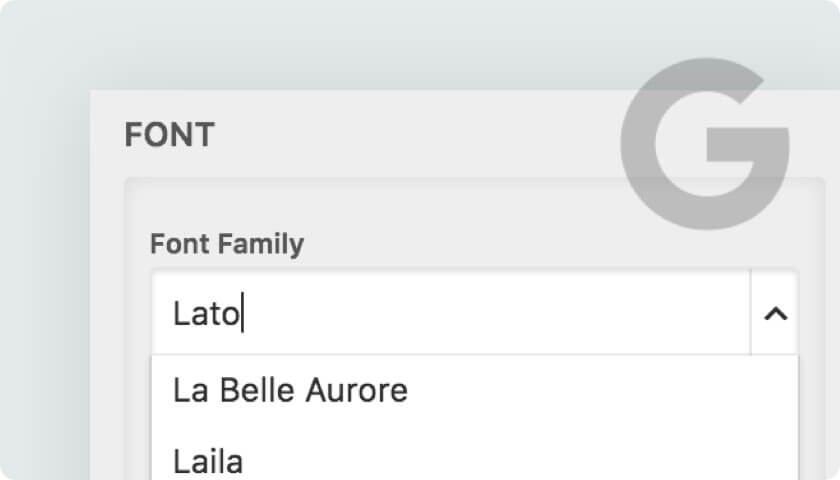
Task: Click the Font Family label
Action: tap(227, 244)
